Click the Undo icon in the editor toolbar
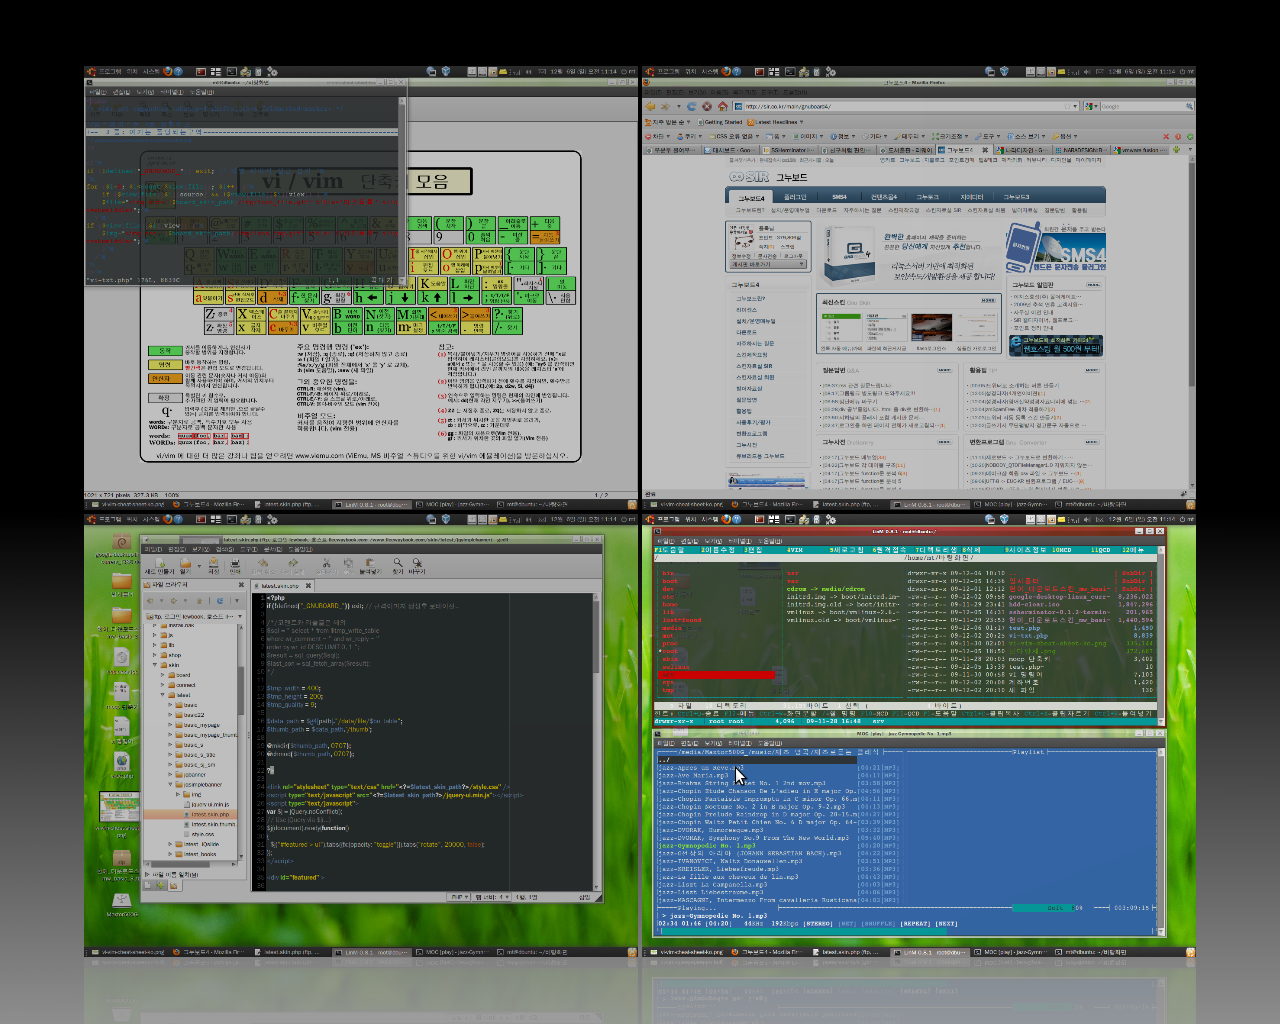The width and height of the screenshot is (1280, 1024). [264, 564]
